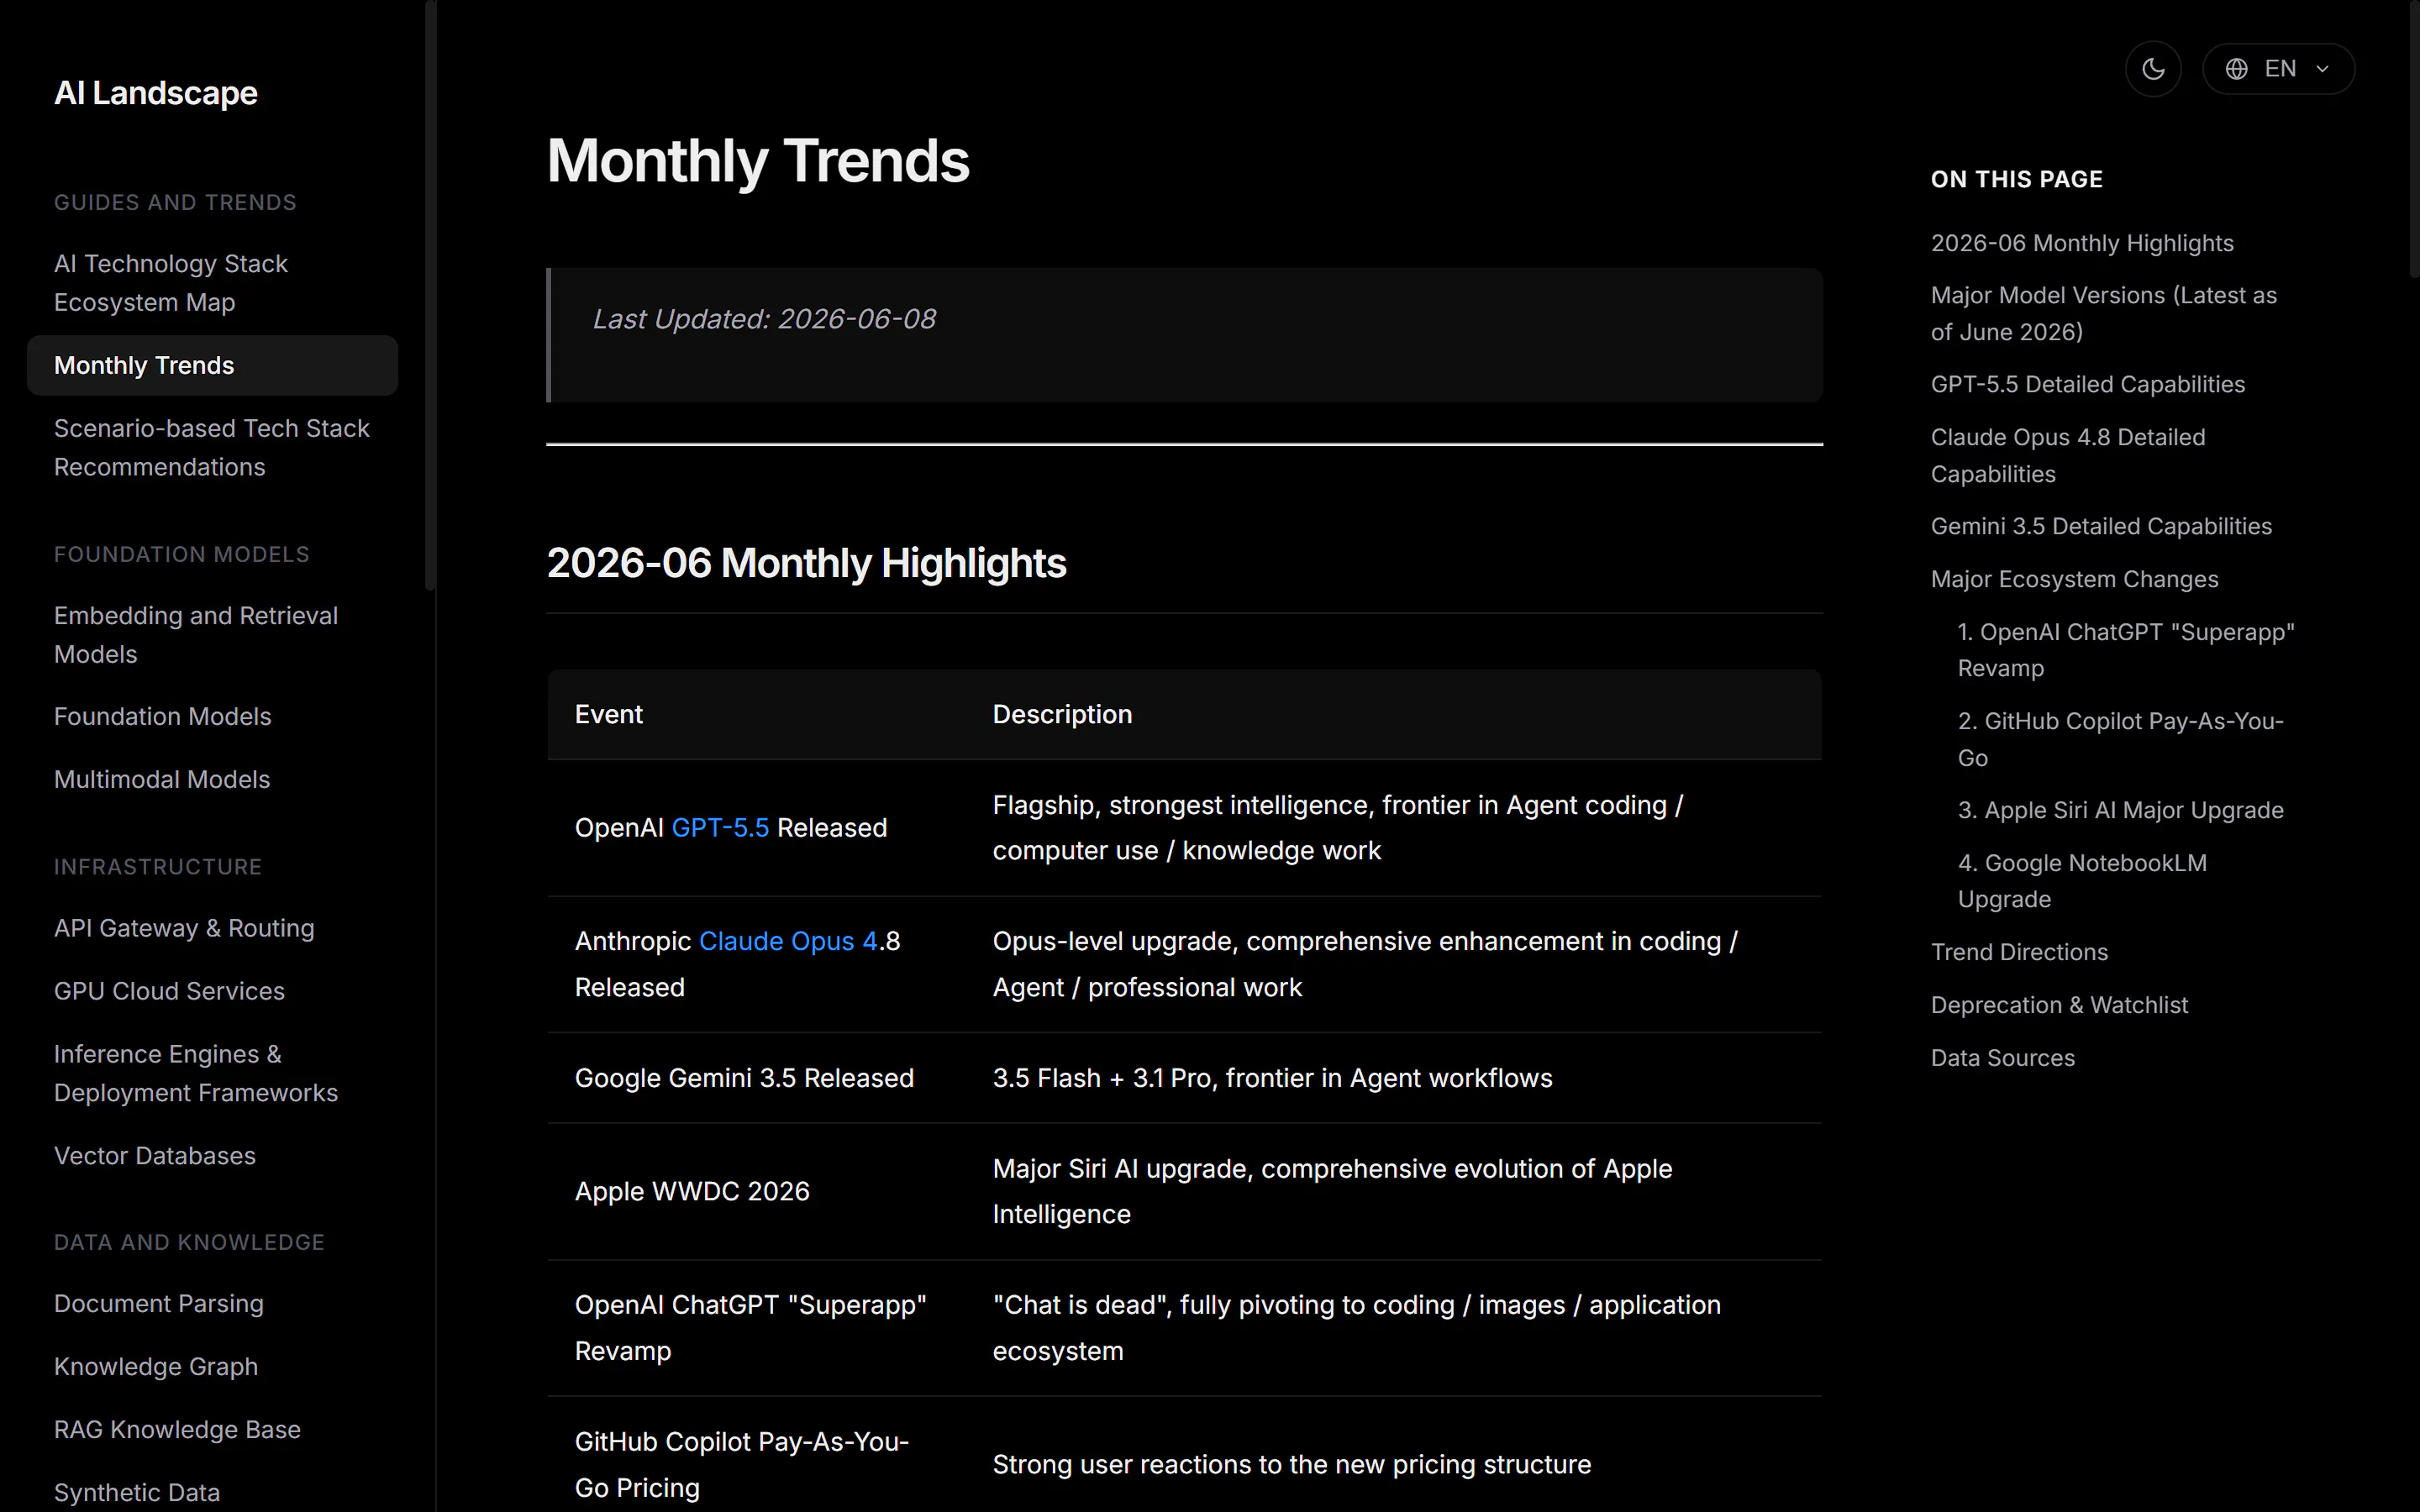Click the FOUNDATION MODELS section label

click(182, 555)
